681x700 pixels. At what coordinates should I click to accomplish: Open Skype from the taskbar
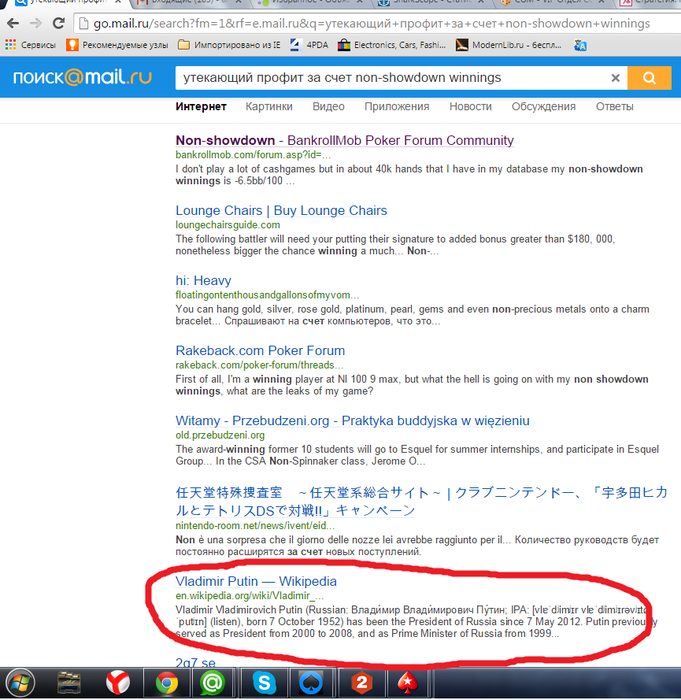tap(264, 683)
